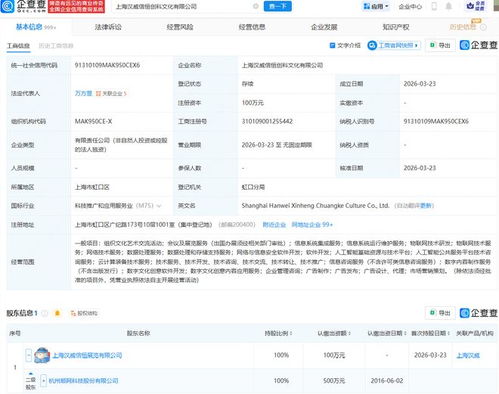Select the 基本信息 tab
The image size is (499, 394).
(35, 27)
